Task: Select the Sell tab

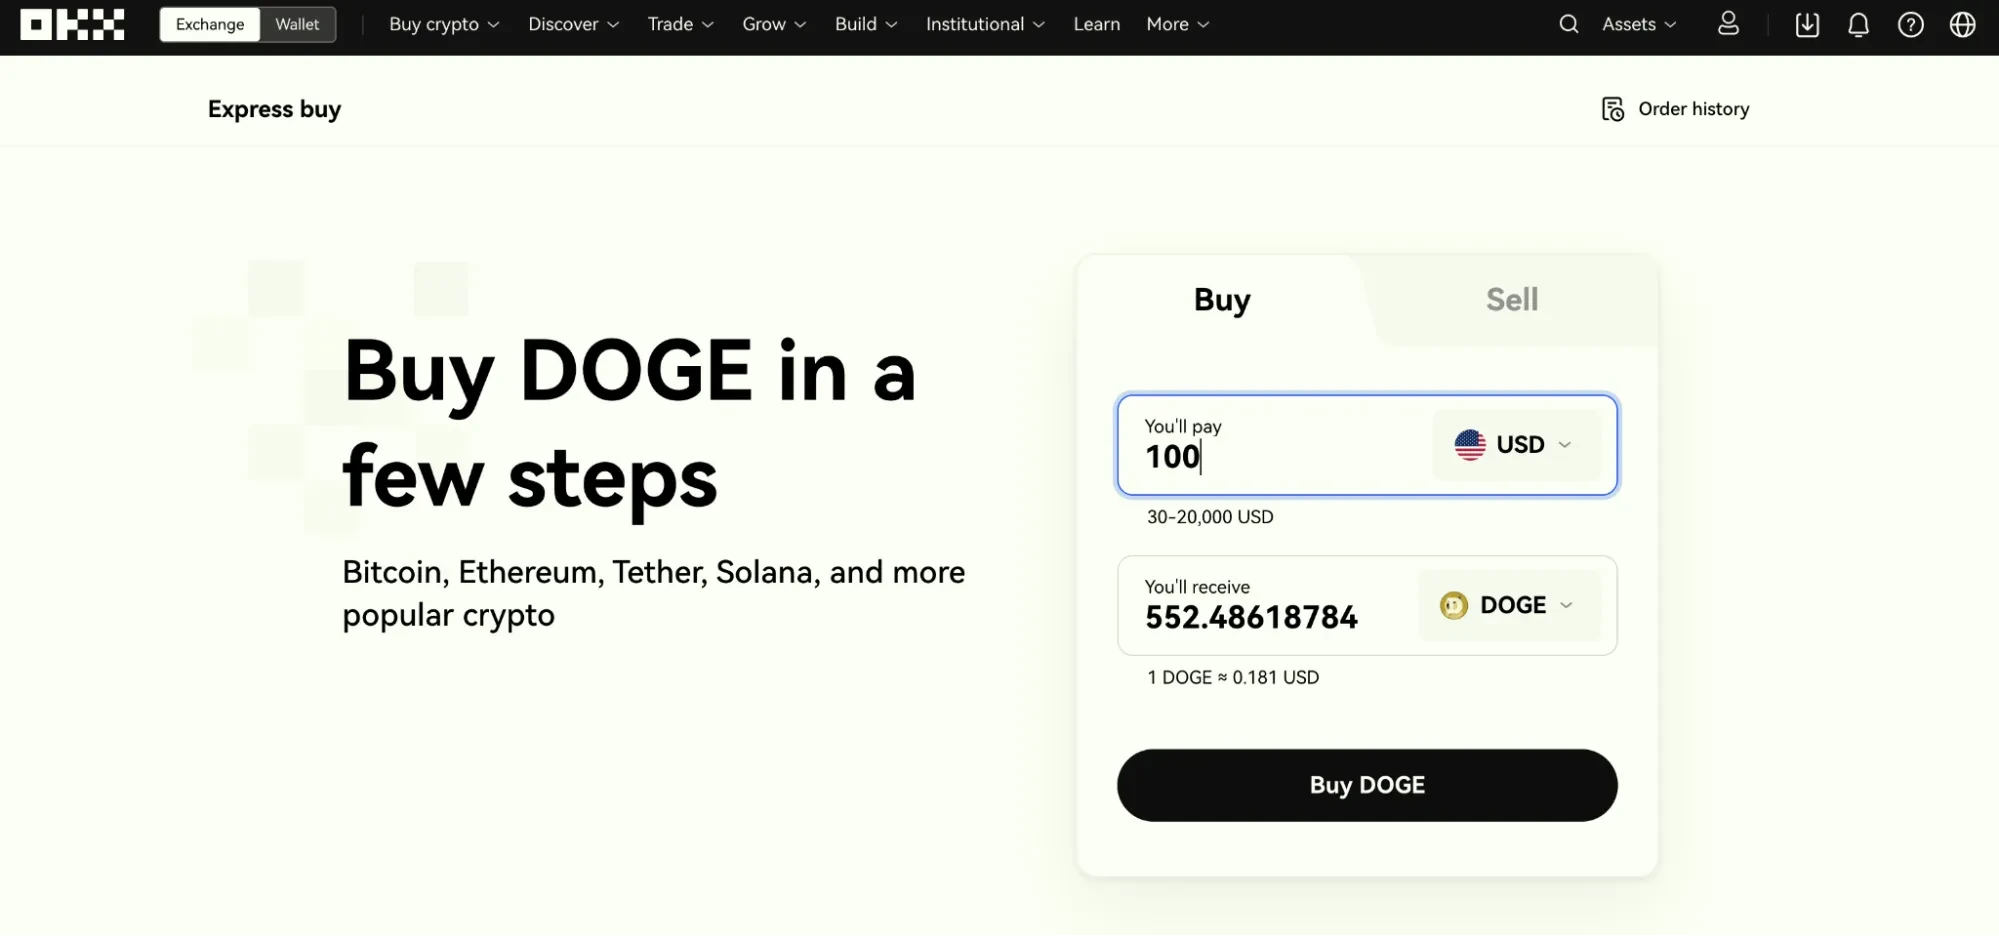Action: pos(1511,300)
